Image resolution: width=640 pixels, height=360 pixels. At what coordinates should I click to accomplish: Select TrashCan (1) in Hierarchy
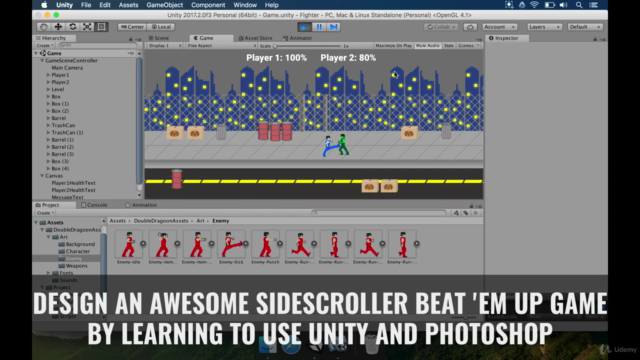pos(67,133)
